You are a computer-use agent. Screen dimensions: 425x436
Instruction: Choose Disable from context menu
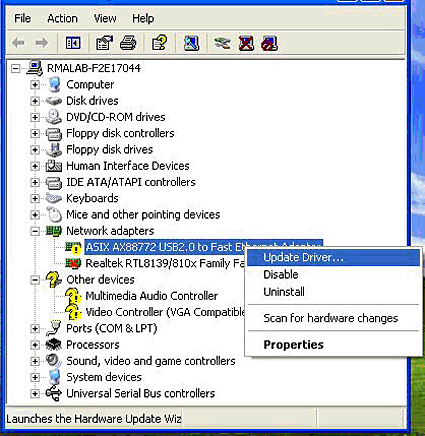pos(333,275)
